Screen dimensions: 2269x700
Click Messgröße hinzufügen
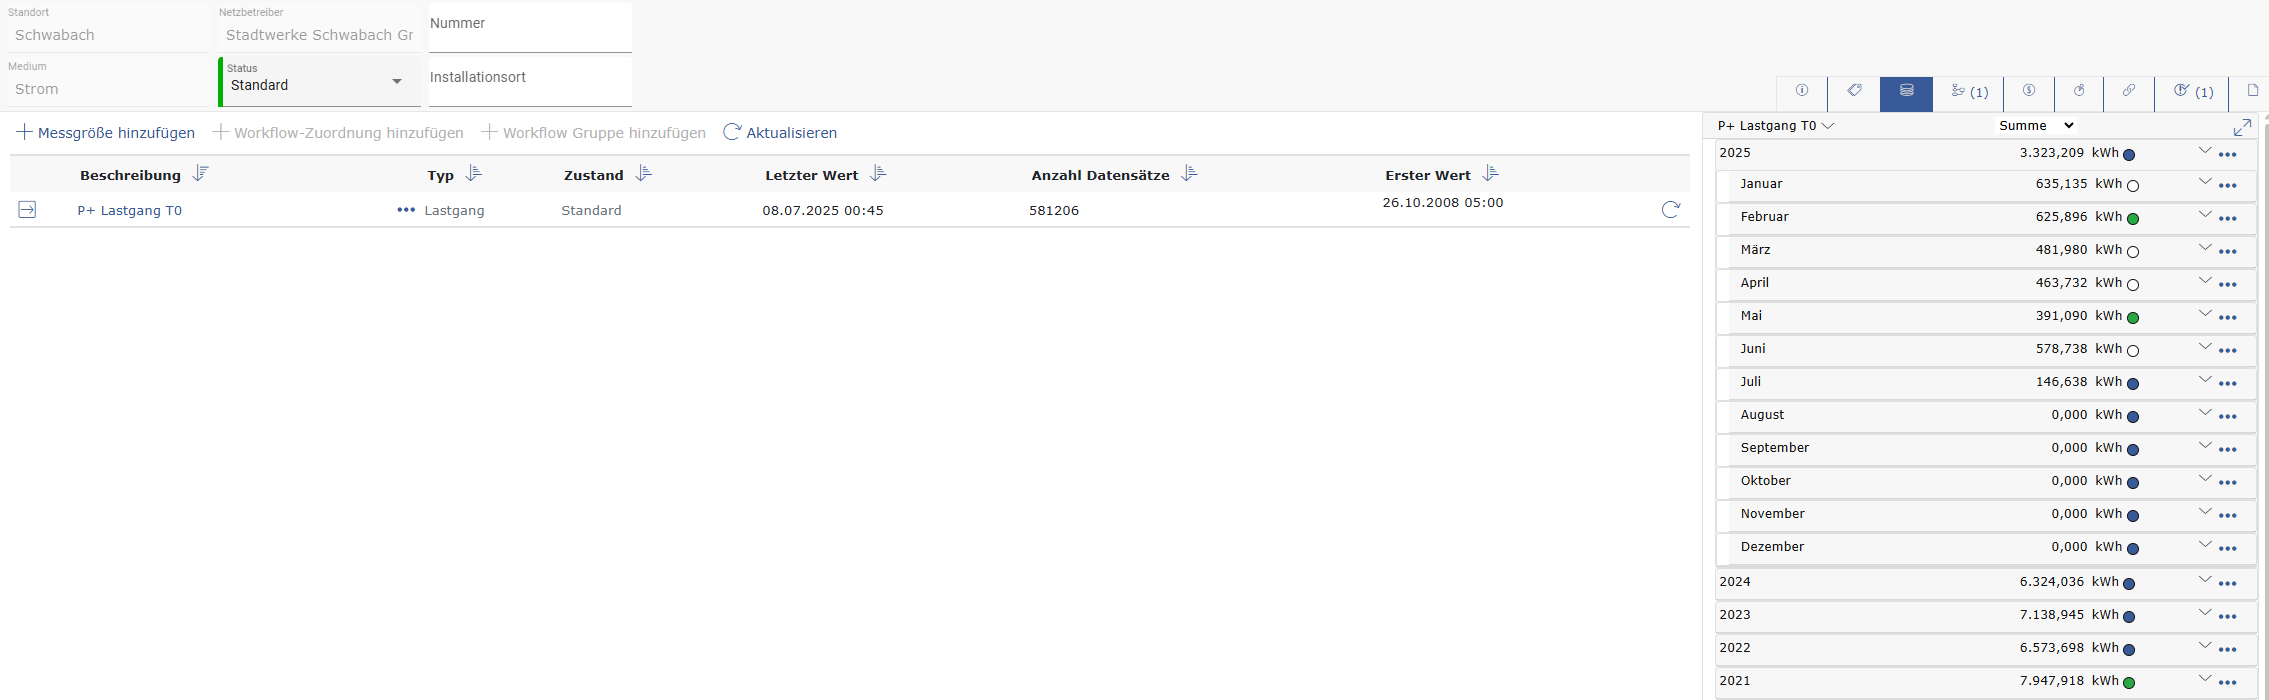(x=106, y=133)
